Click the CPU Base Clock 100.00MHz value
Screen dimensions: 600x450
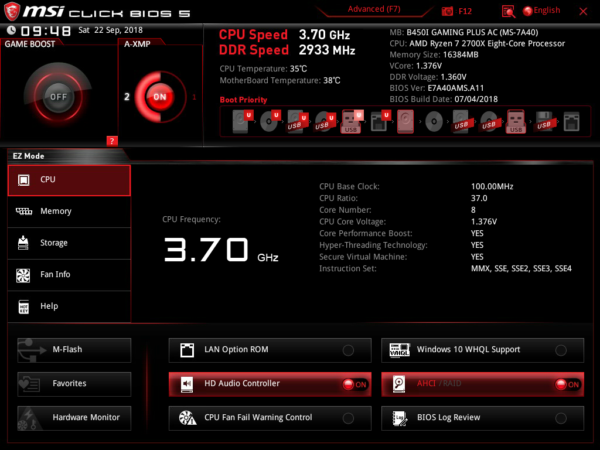coord(492,186)
